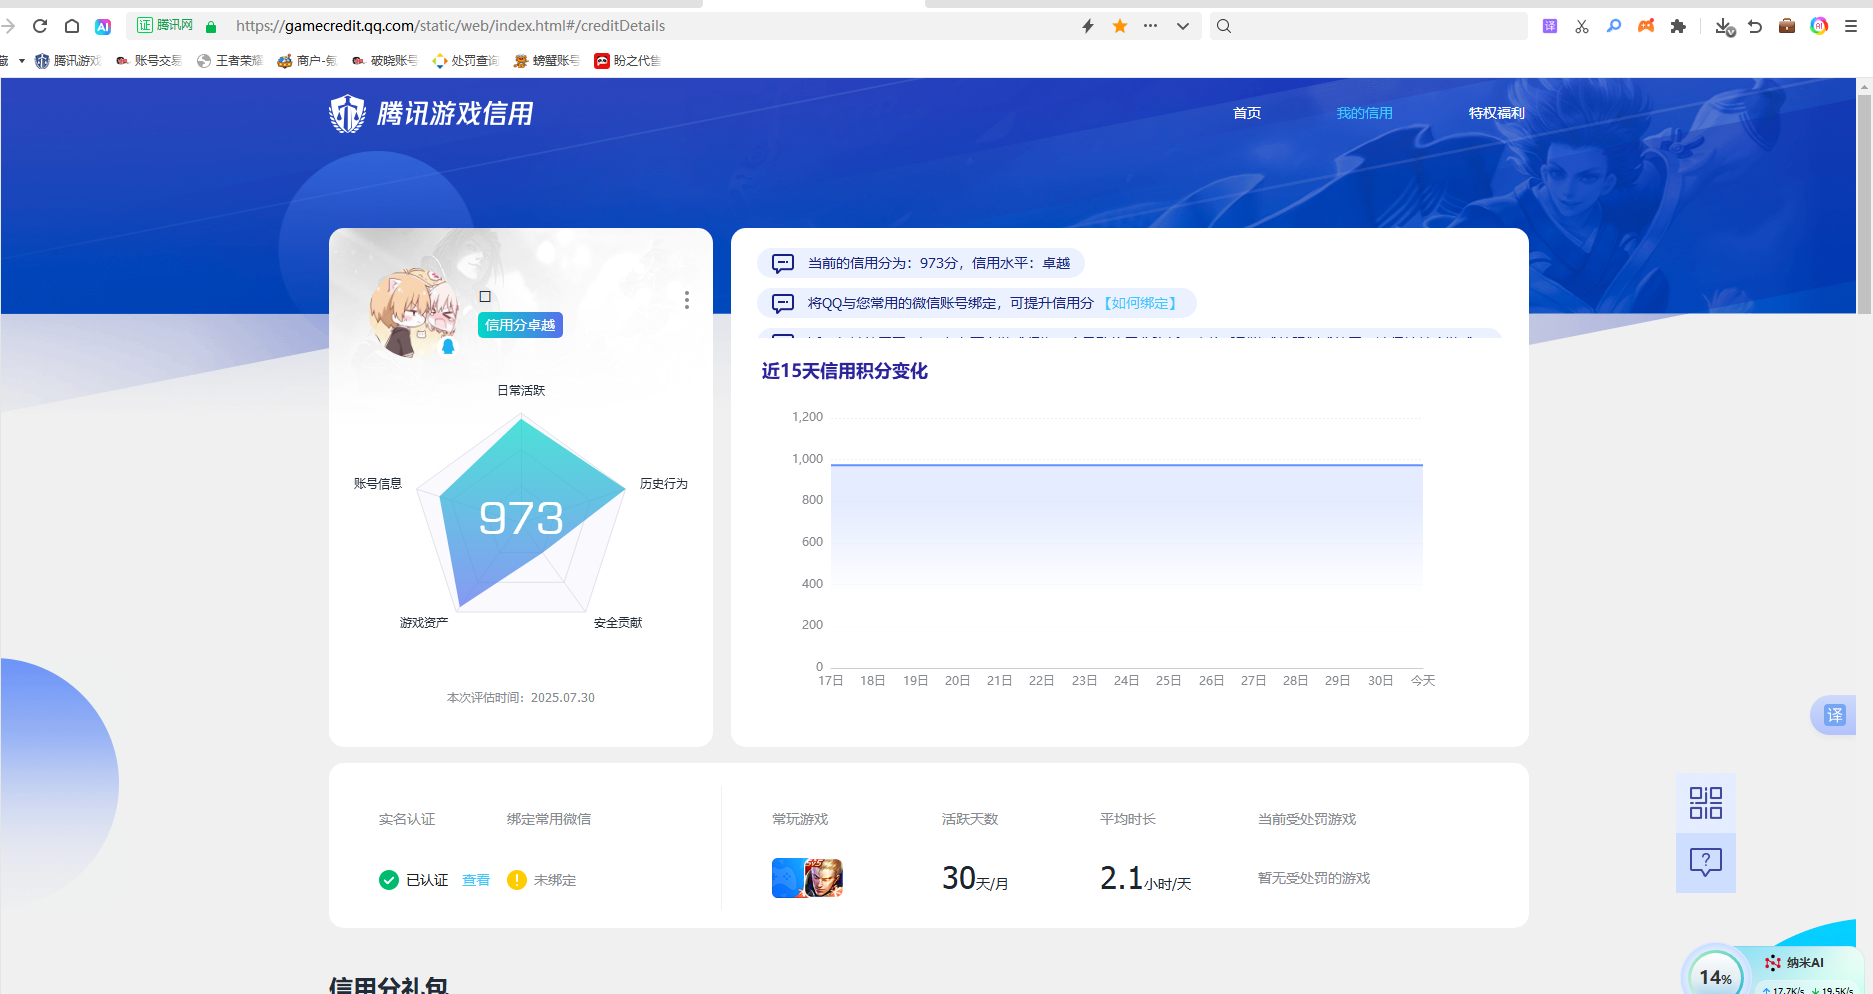
Task: Click the 近15天信用积分变化 heading
Action: point(845,371)
